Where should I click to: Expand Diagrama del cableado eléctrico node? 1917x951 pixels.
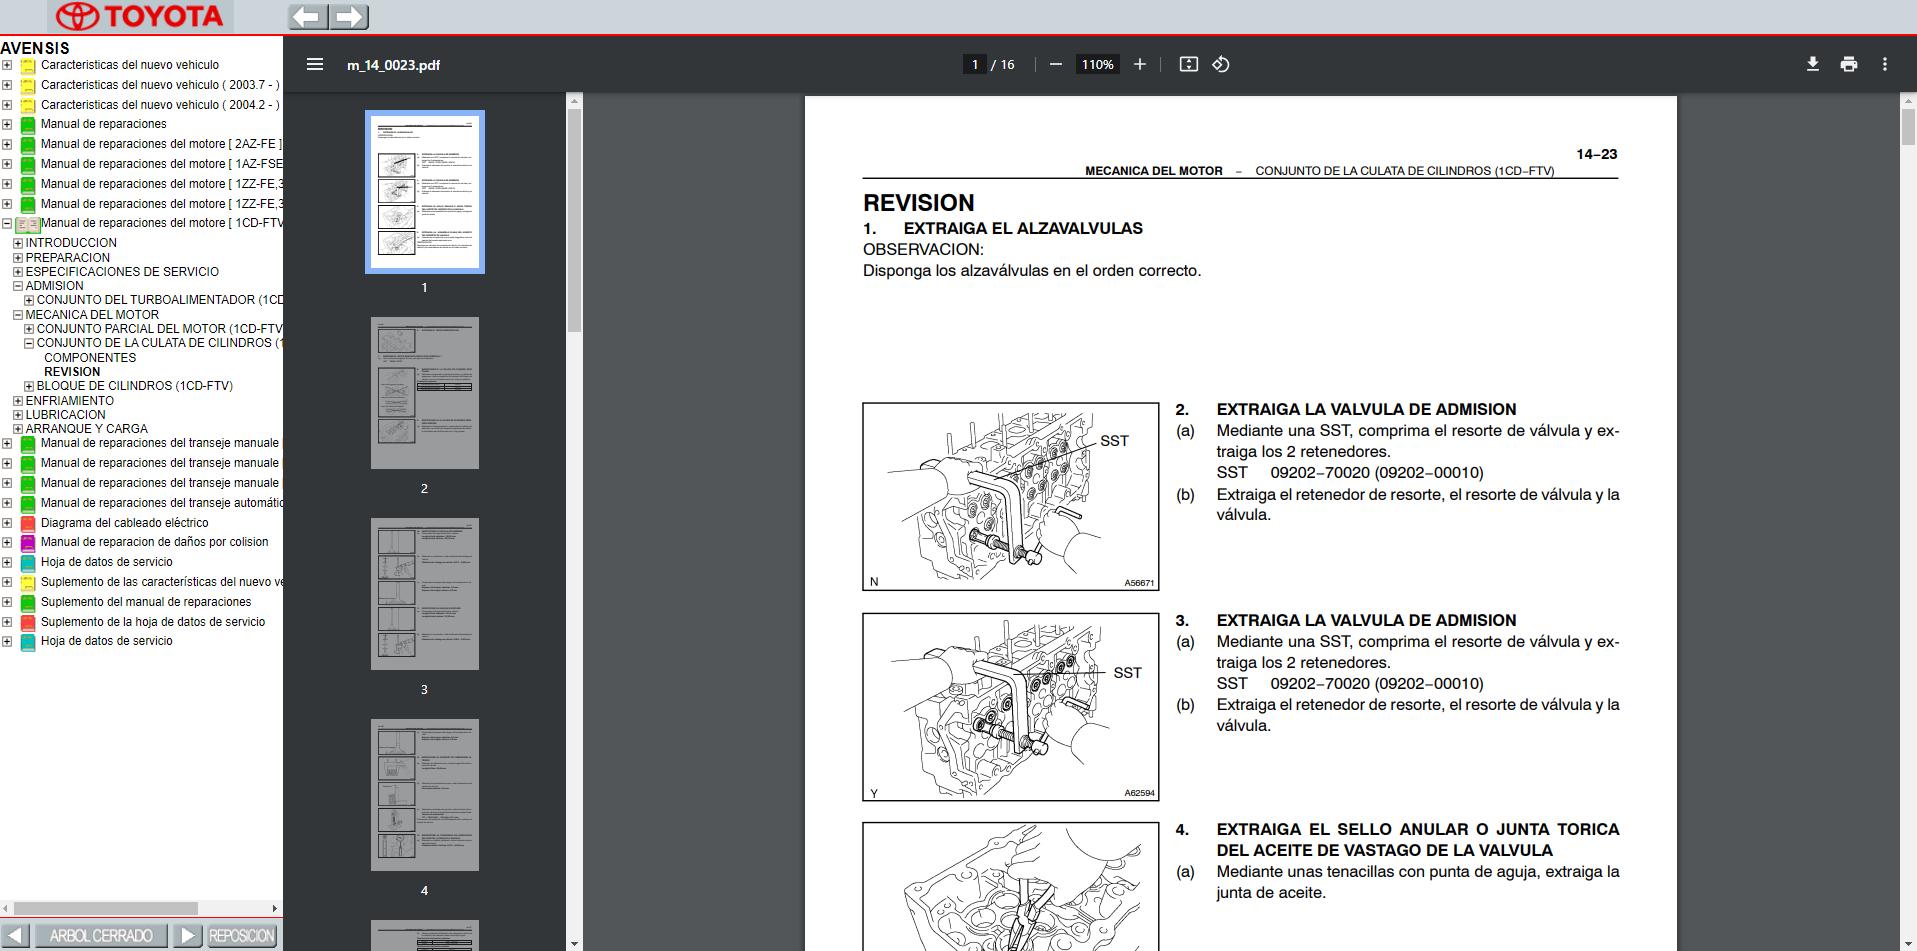click(7, 522)
